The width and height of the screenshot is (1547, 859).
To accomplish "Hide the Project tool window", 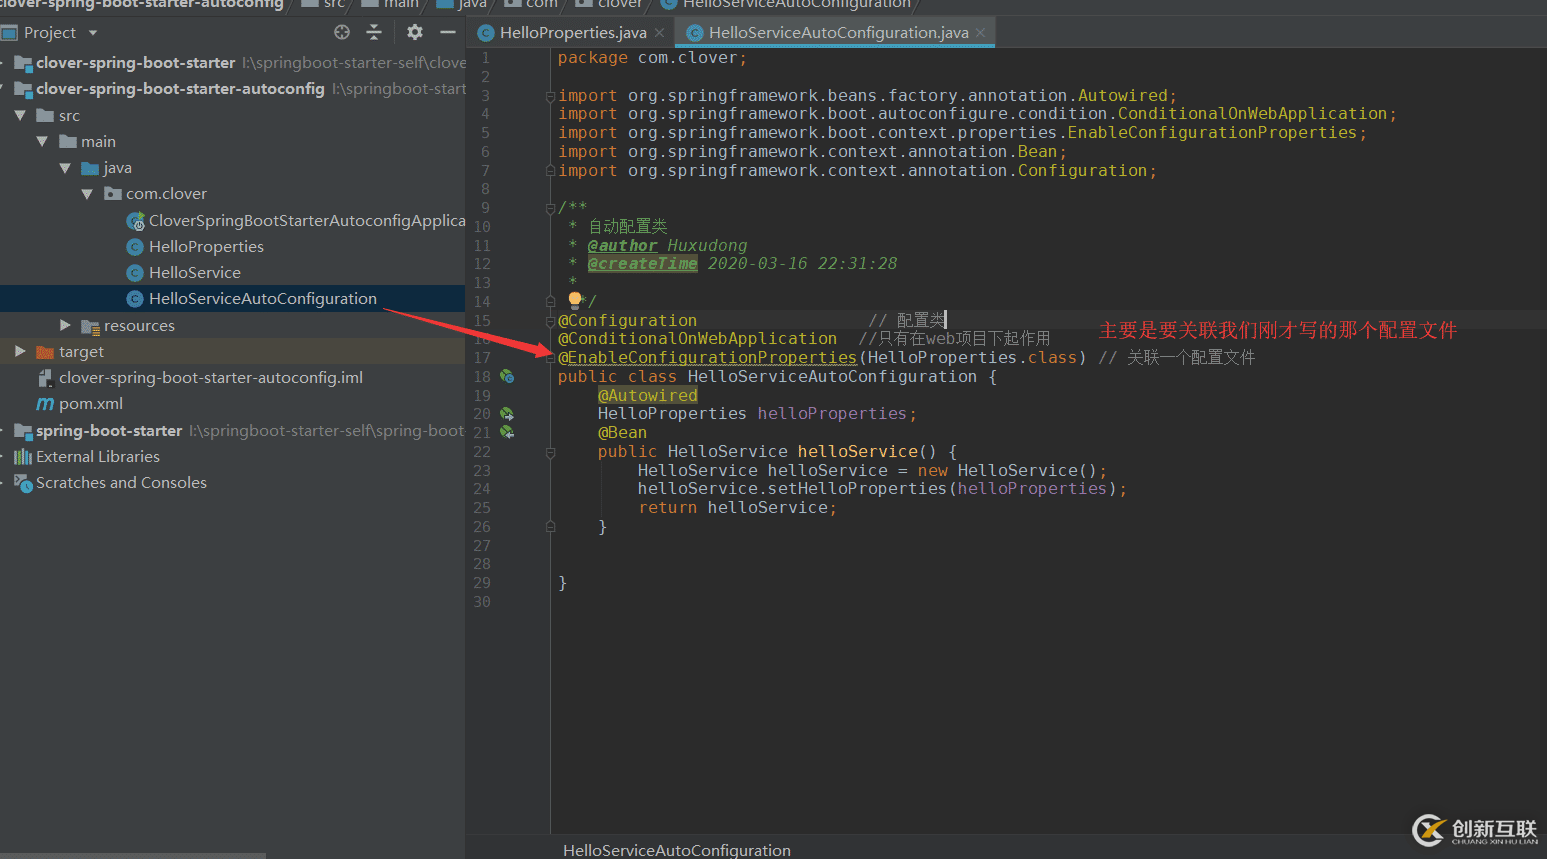I will [x=448, y=32].
